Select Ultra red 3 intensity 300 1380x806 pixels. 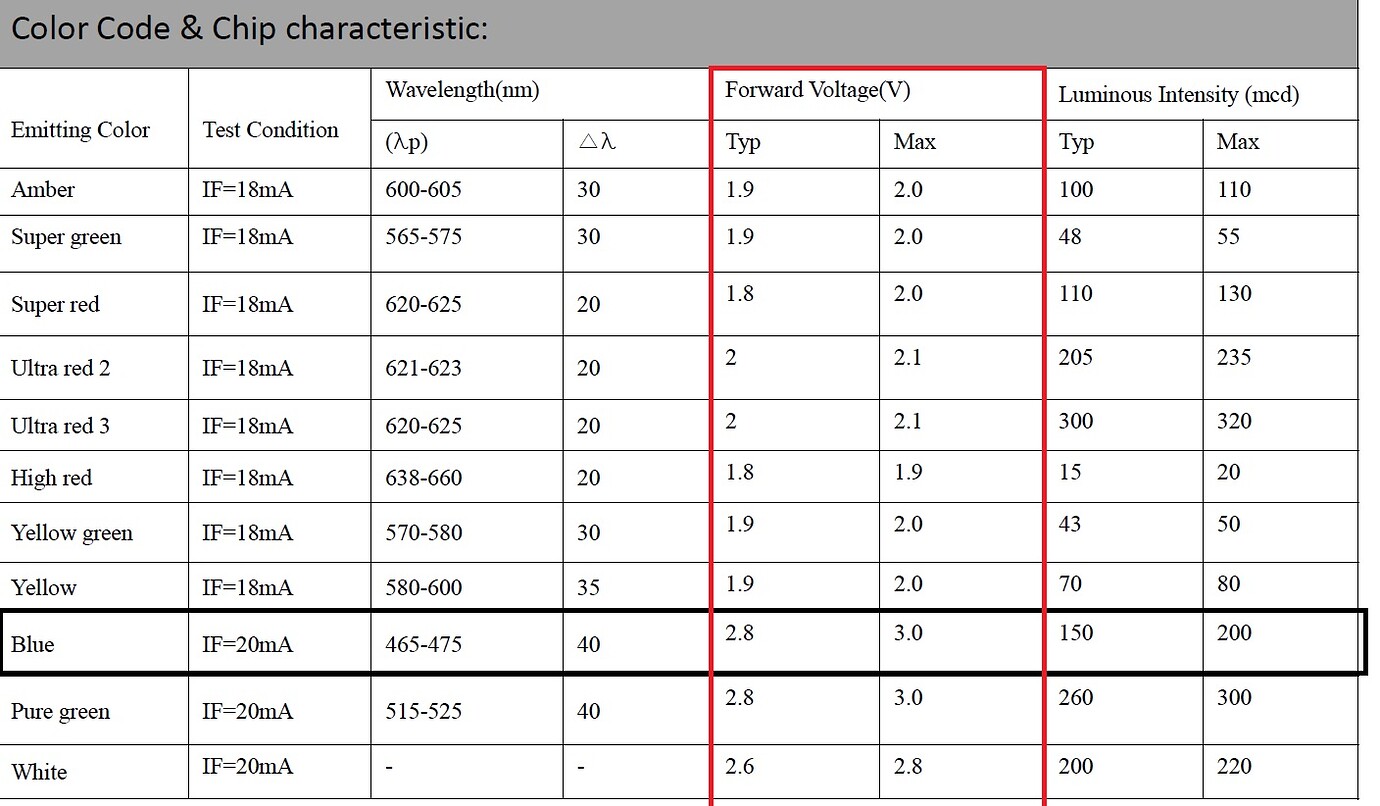point(1076,421)
